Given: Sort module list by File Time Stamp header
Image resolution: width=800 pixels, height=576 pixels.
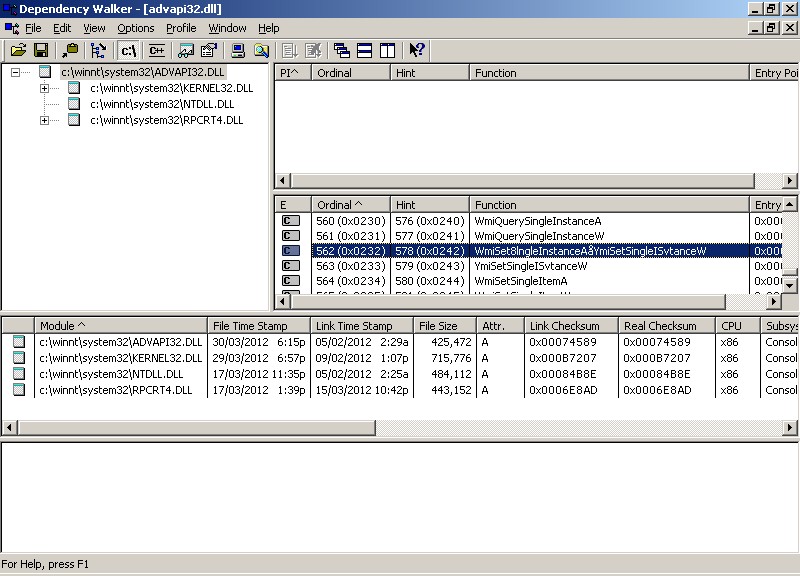Looking at the screenshot, I should pos(259,326).
